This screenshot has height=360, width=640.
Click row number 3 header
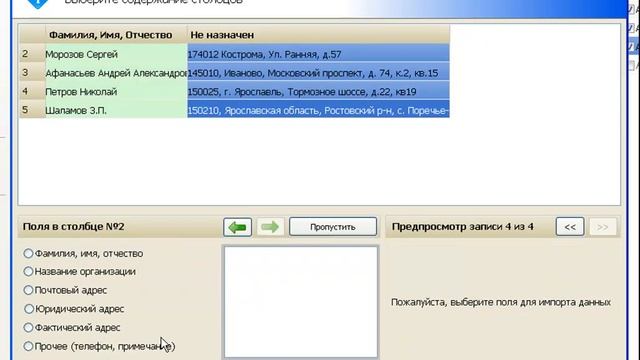point(32,73)
